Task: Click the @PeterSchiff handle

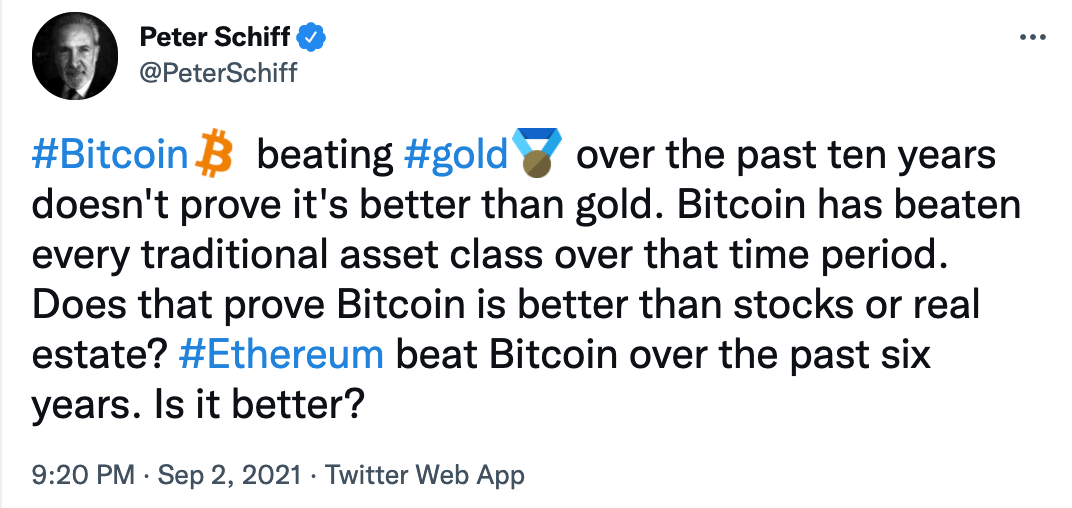Action: tap(217, 72)
